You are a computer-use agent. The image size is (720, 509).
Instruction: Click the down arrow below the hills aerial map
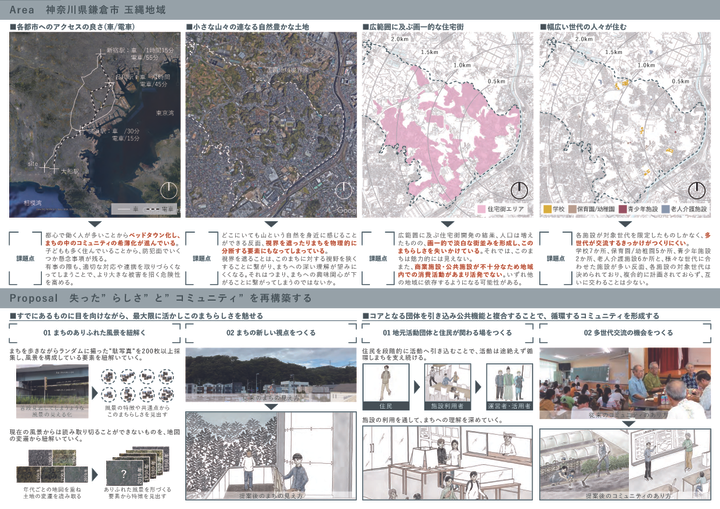click(x=271, y=224)
